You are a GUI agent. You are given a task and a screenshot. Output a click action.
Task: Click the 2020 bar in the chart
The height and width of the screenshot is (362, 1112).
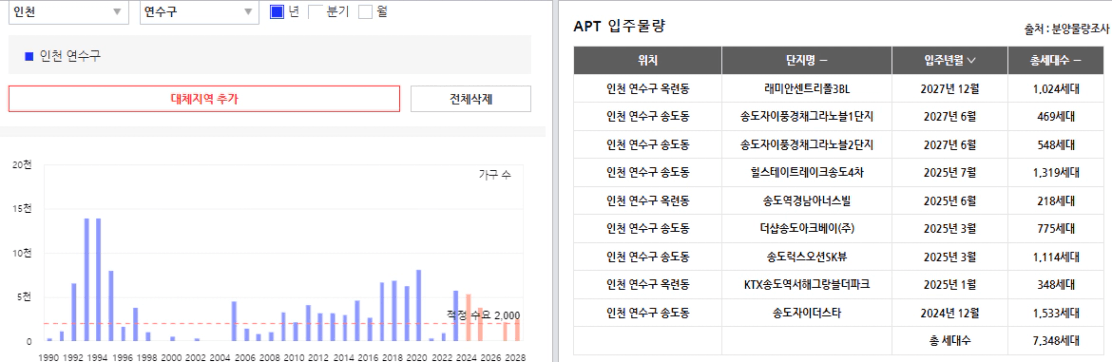click(x=418, y=305)
